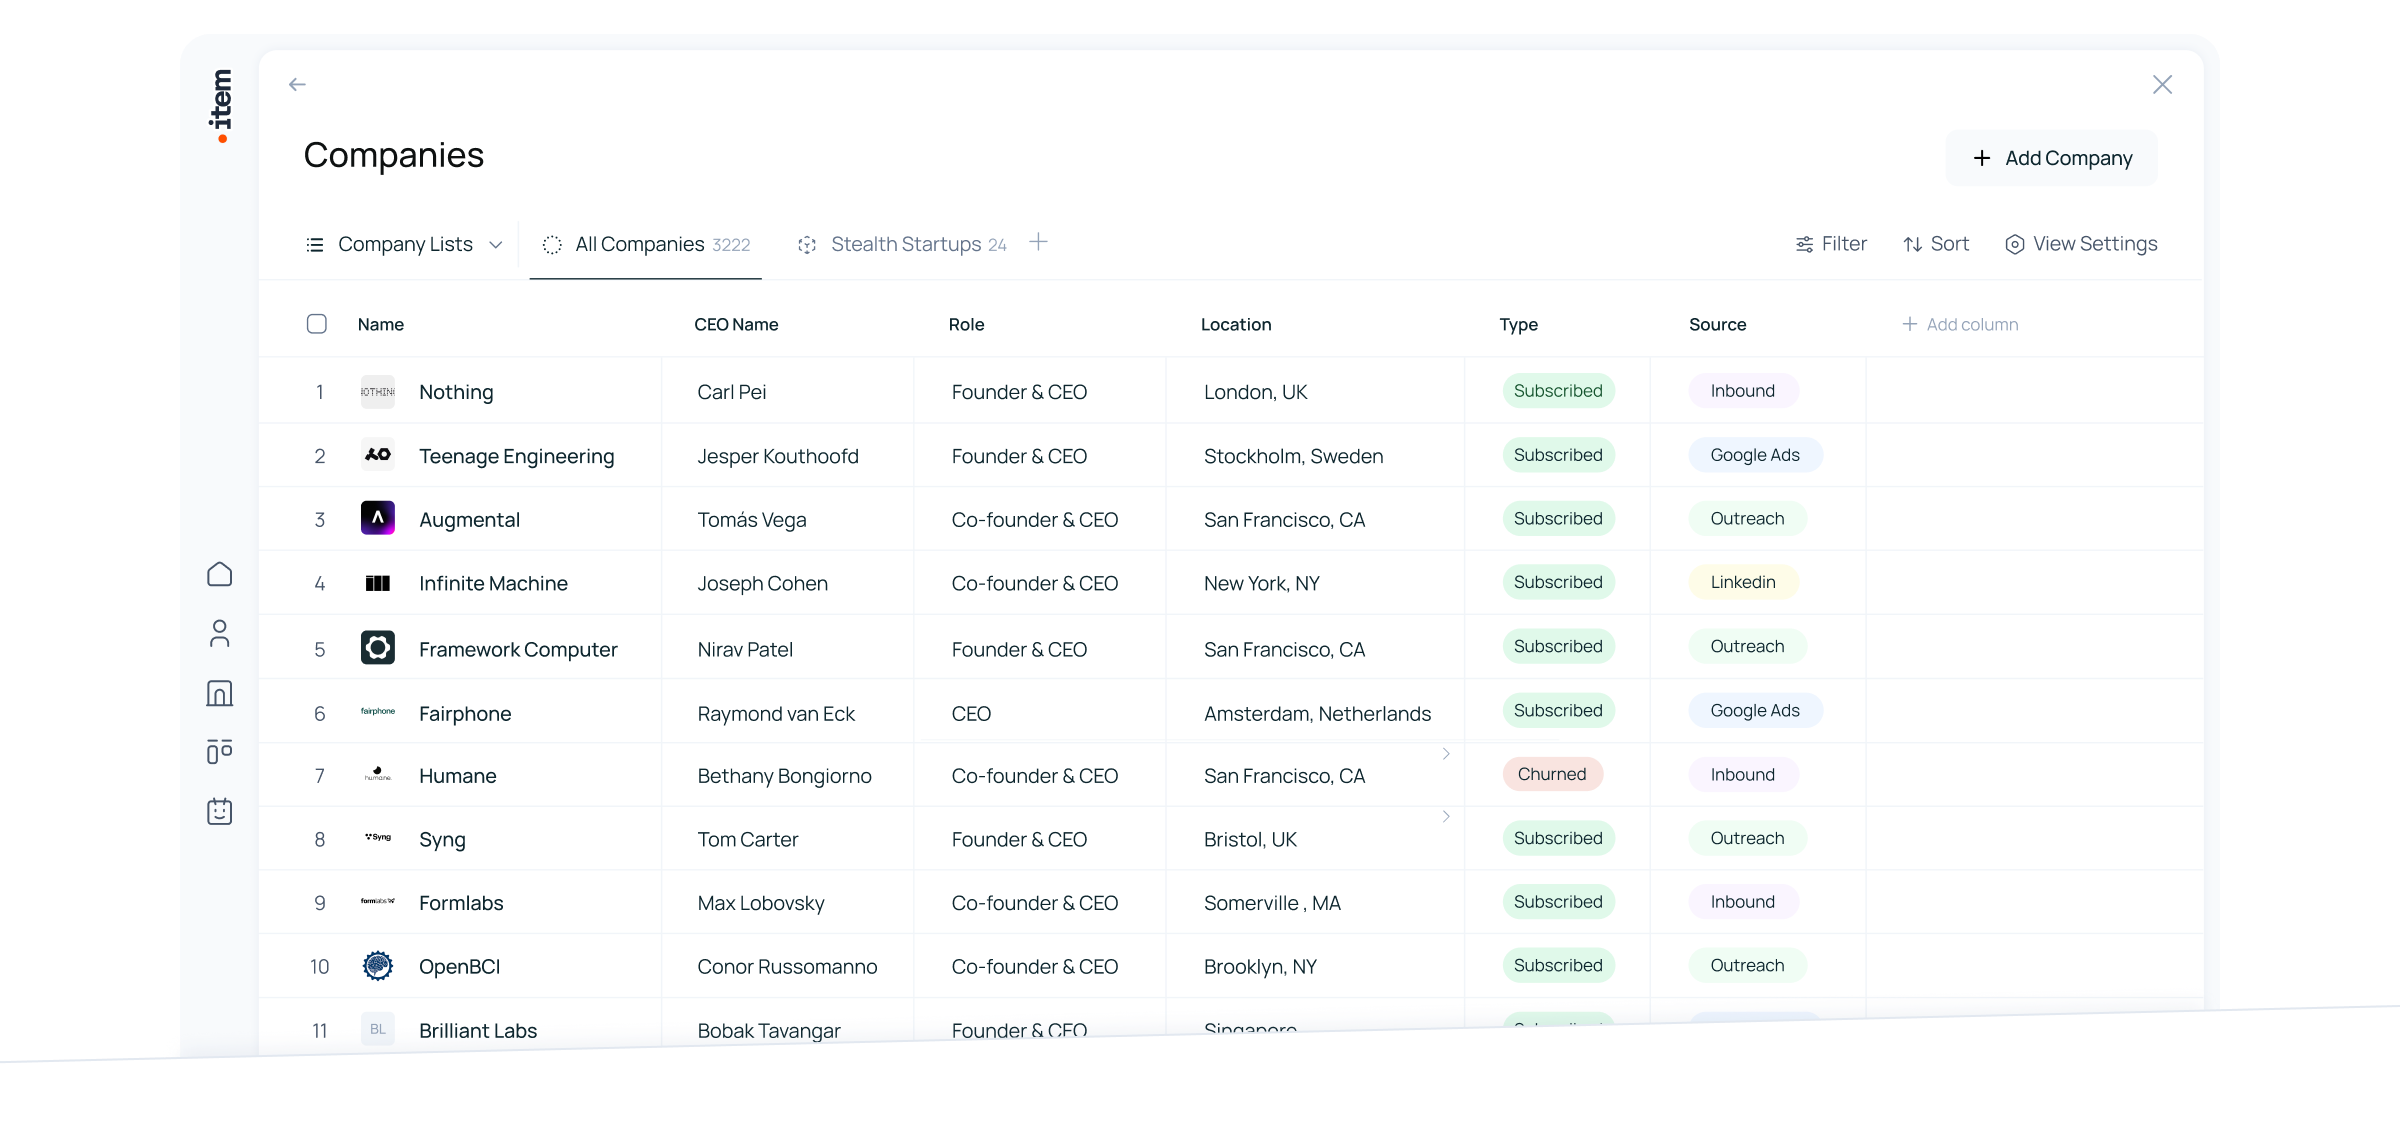Open the Companies building icon in sidebar

pyautogui.click(x=220, y=693)
